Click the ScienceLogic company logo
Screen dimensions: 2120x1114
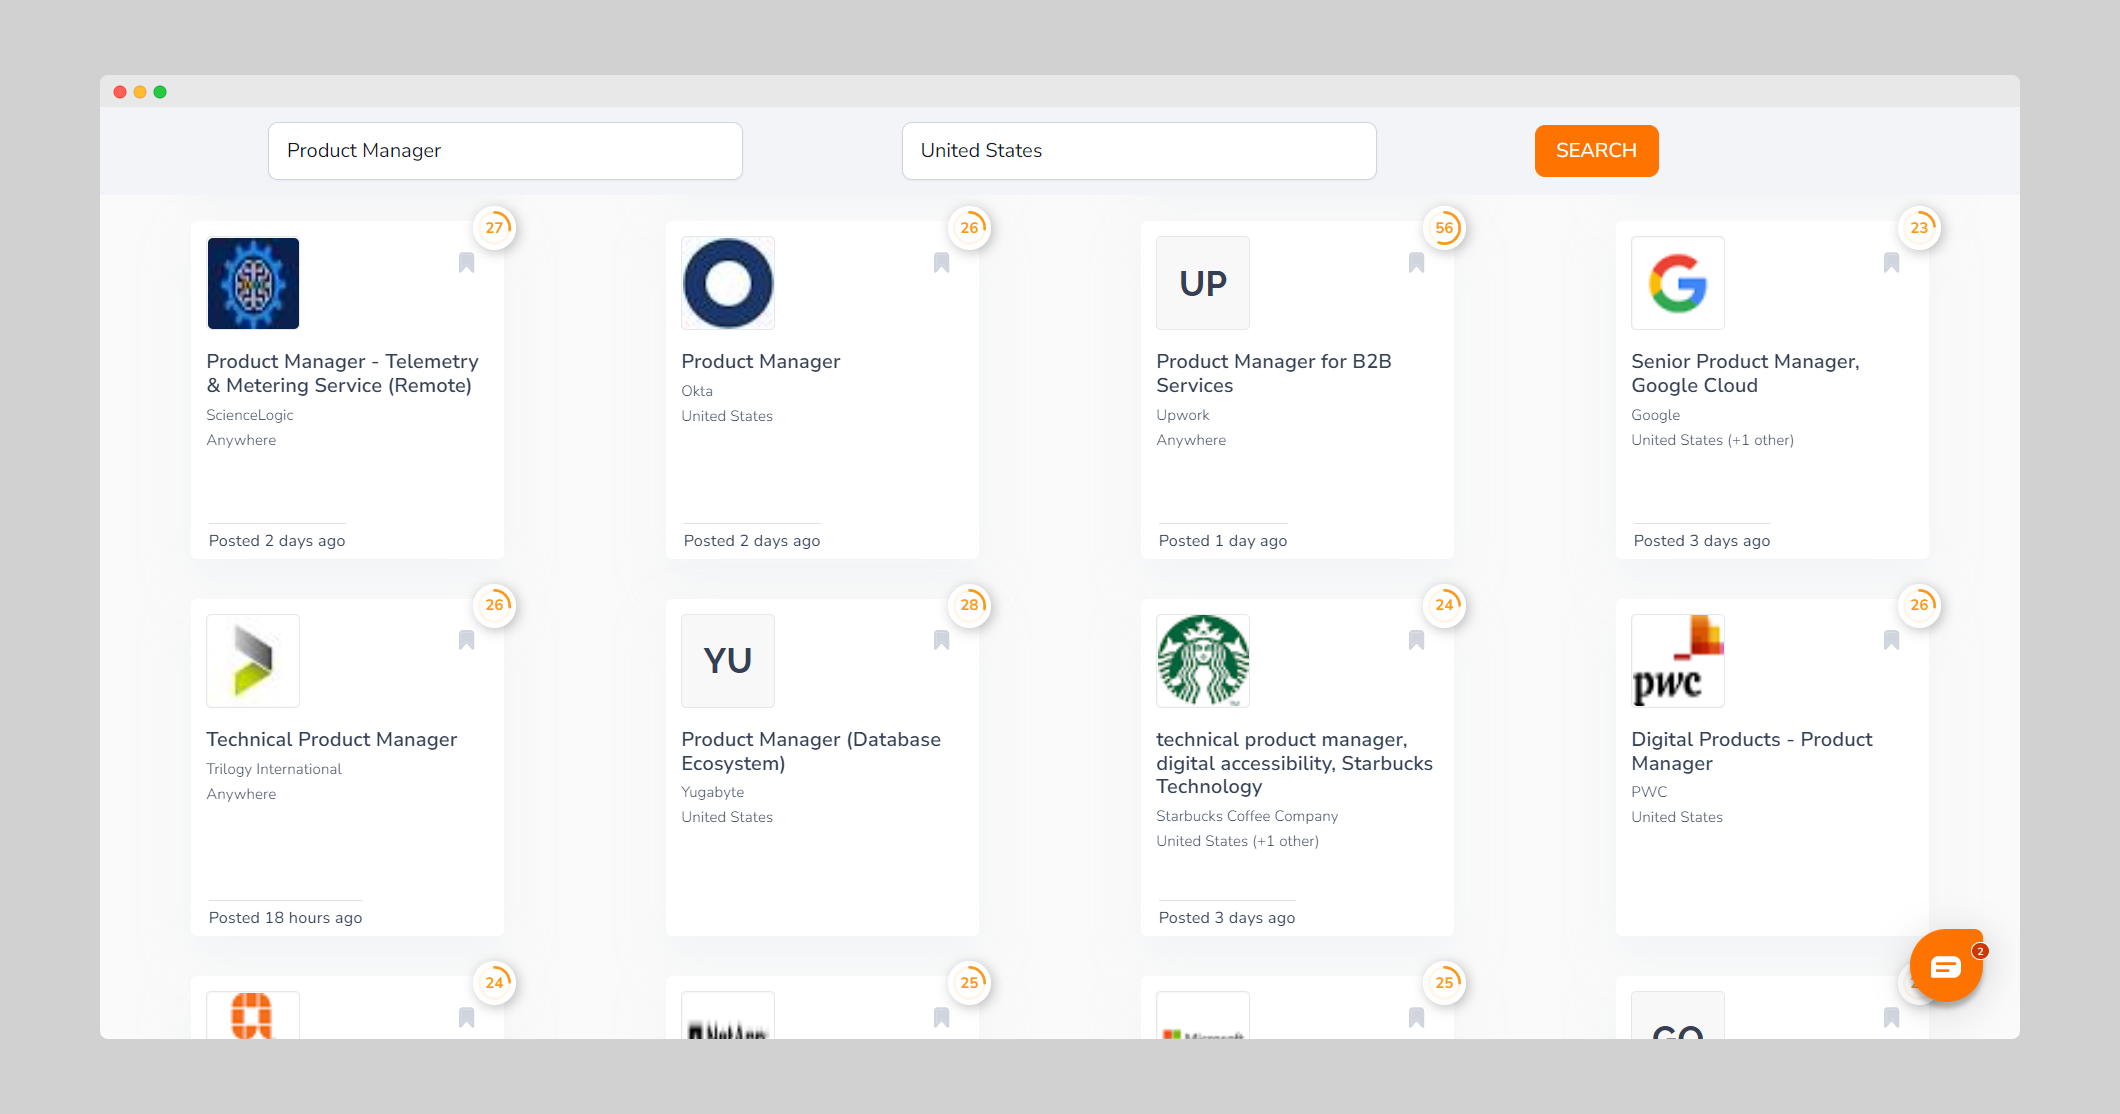pos(253,283)
